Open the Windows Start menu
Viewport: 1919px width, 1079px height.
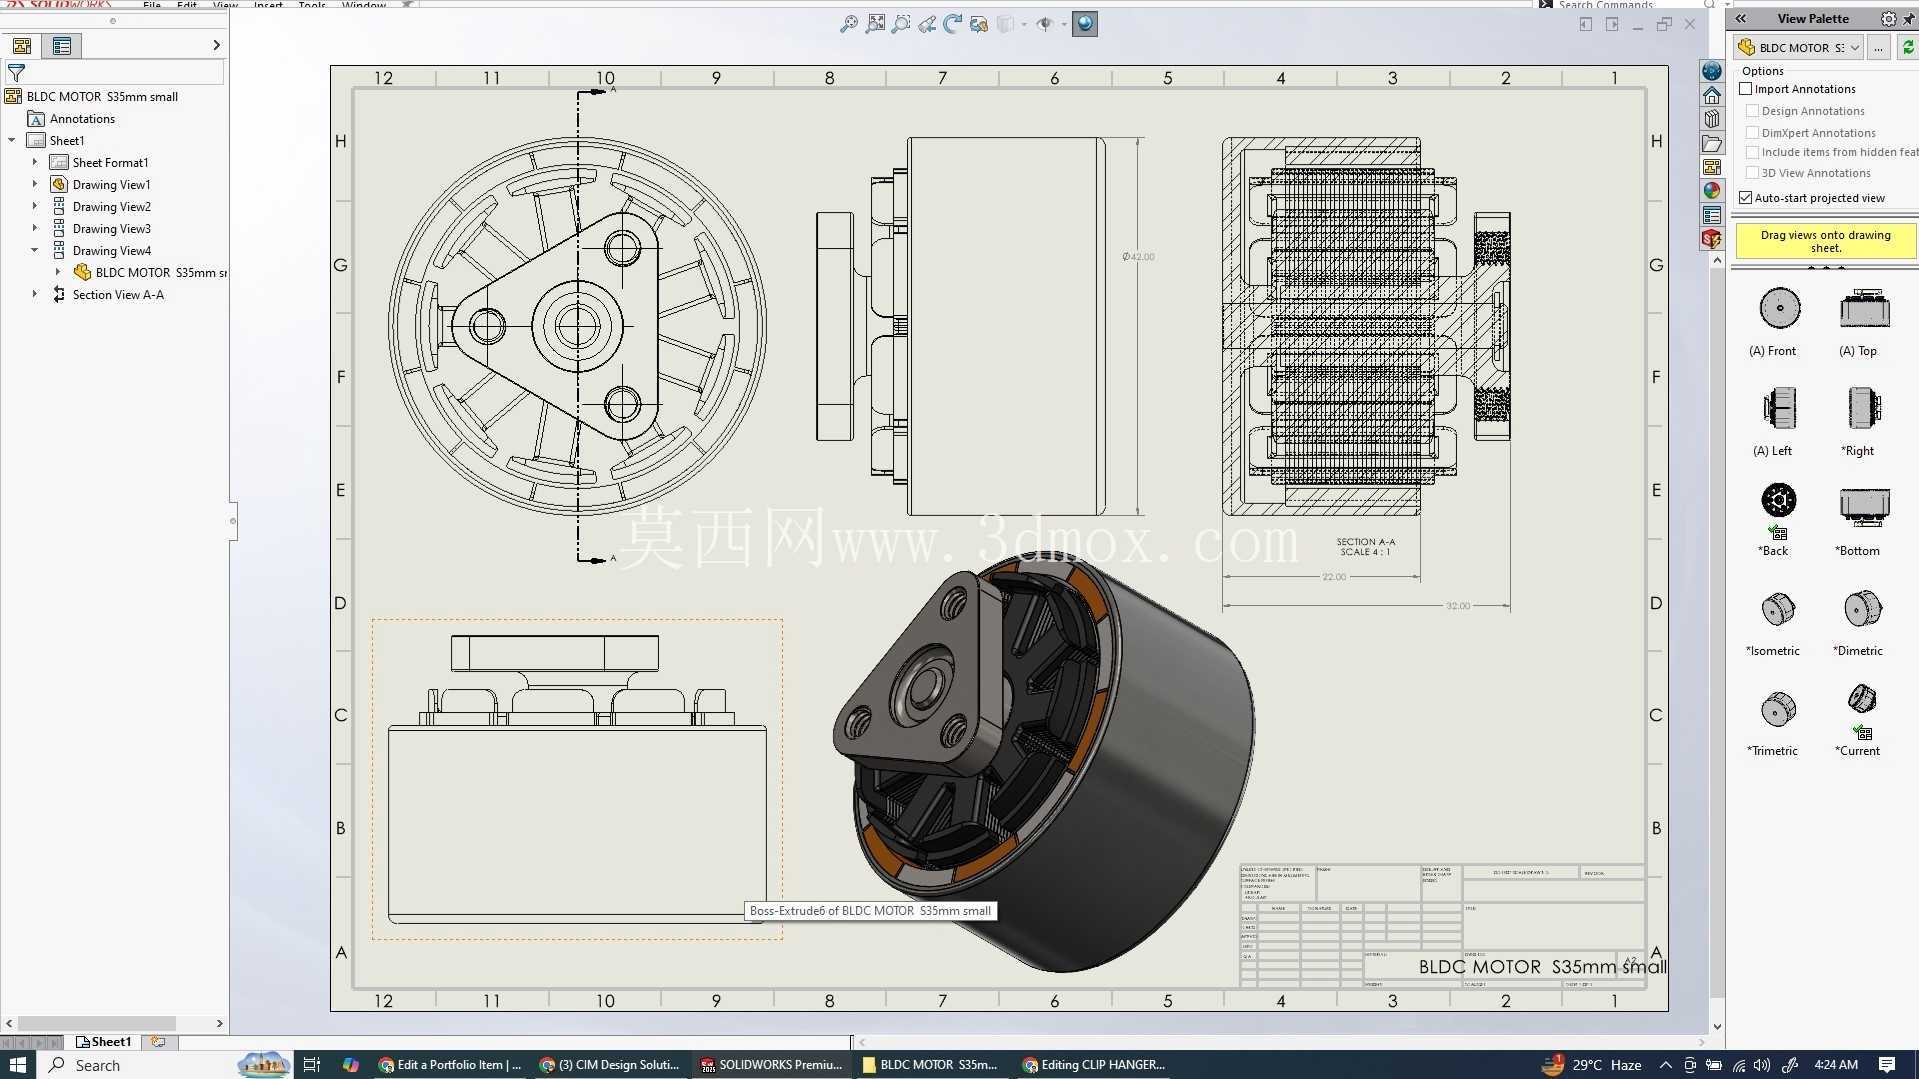click(x=17, y=1065)
